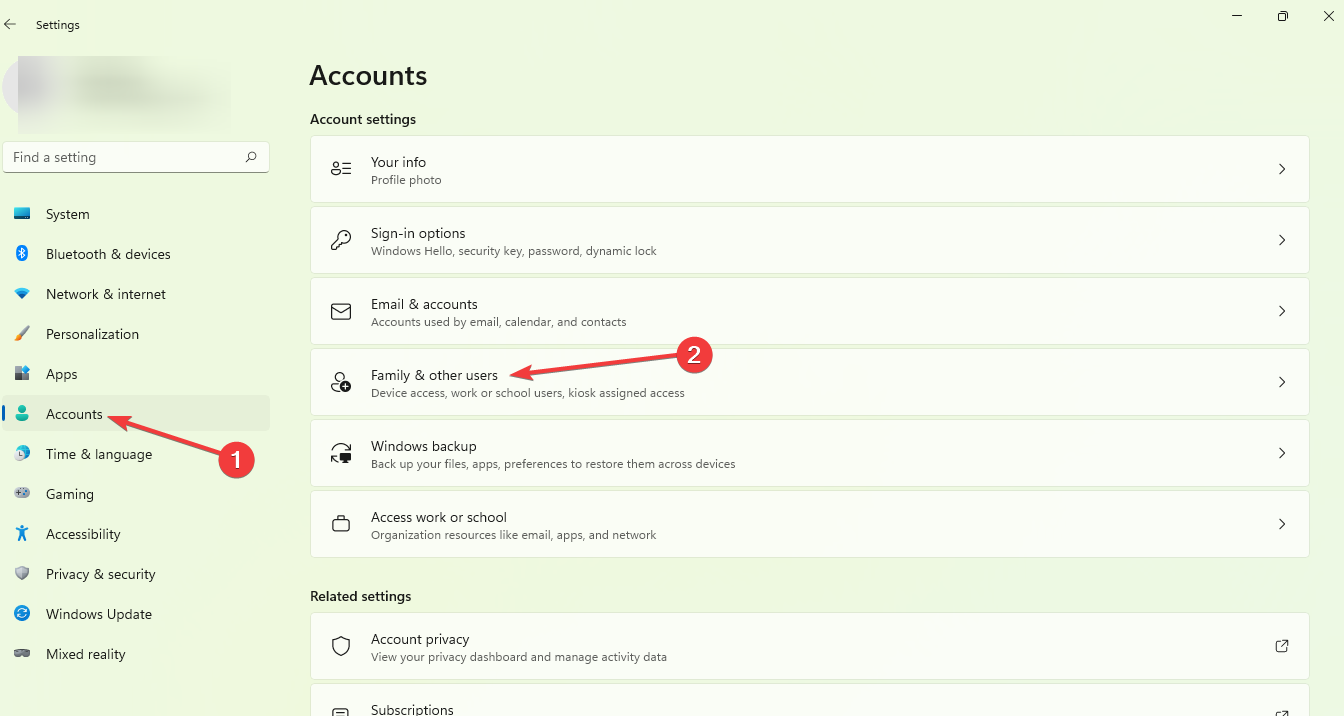Screen dimensions: 1344x716
Task: Expand the Your info chevron
Action: (1282, 169)
